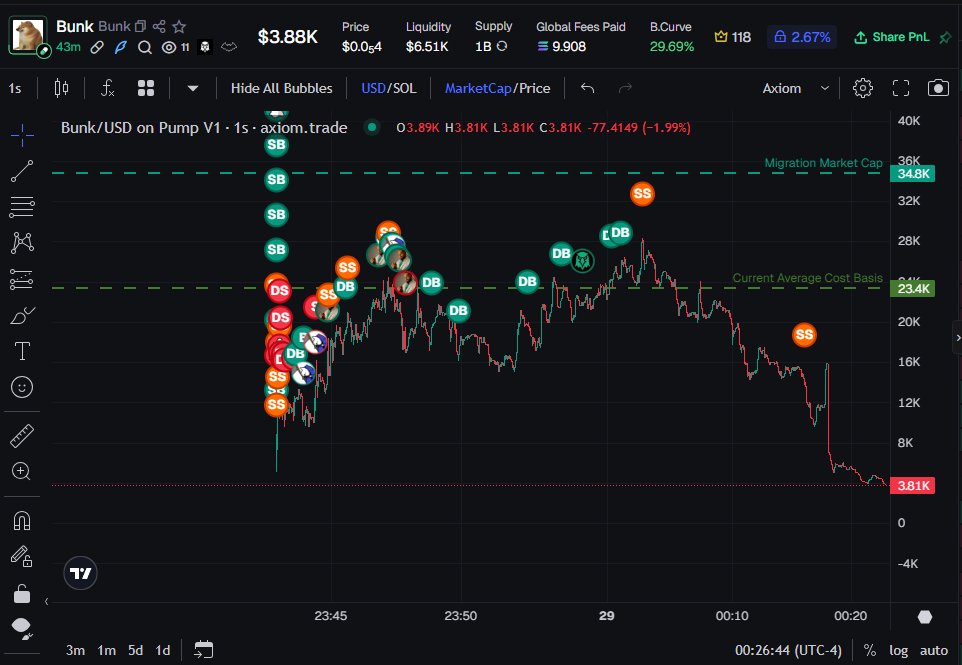Open the long position forecasting tool
Viewport: 962px width, 665px height.
pyautogui.click(x=22, y=279)
